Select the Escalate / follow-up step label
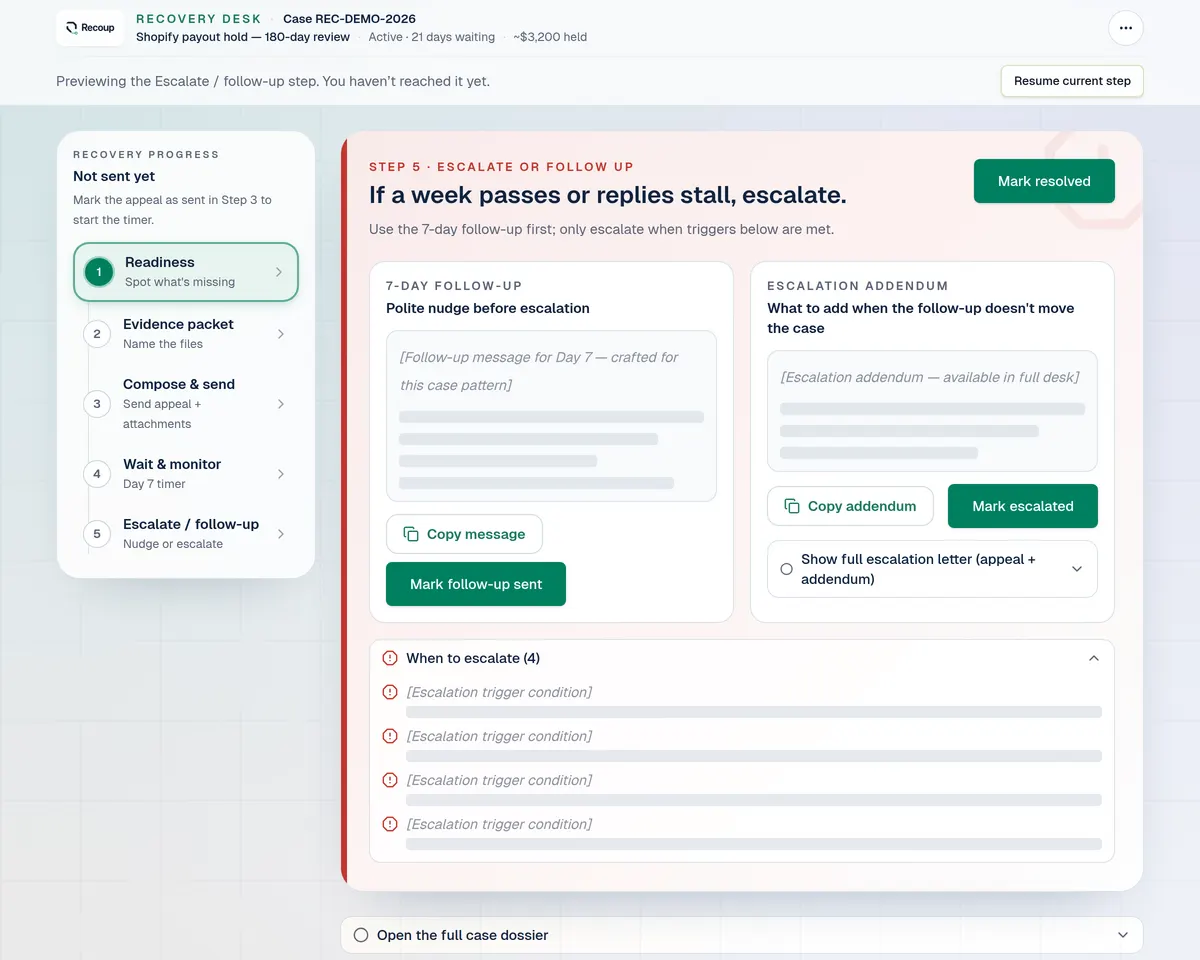The height and width of the screenshot is (960, 1200). point(191,524)
